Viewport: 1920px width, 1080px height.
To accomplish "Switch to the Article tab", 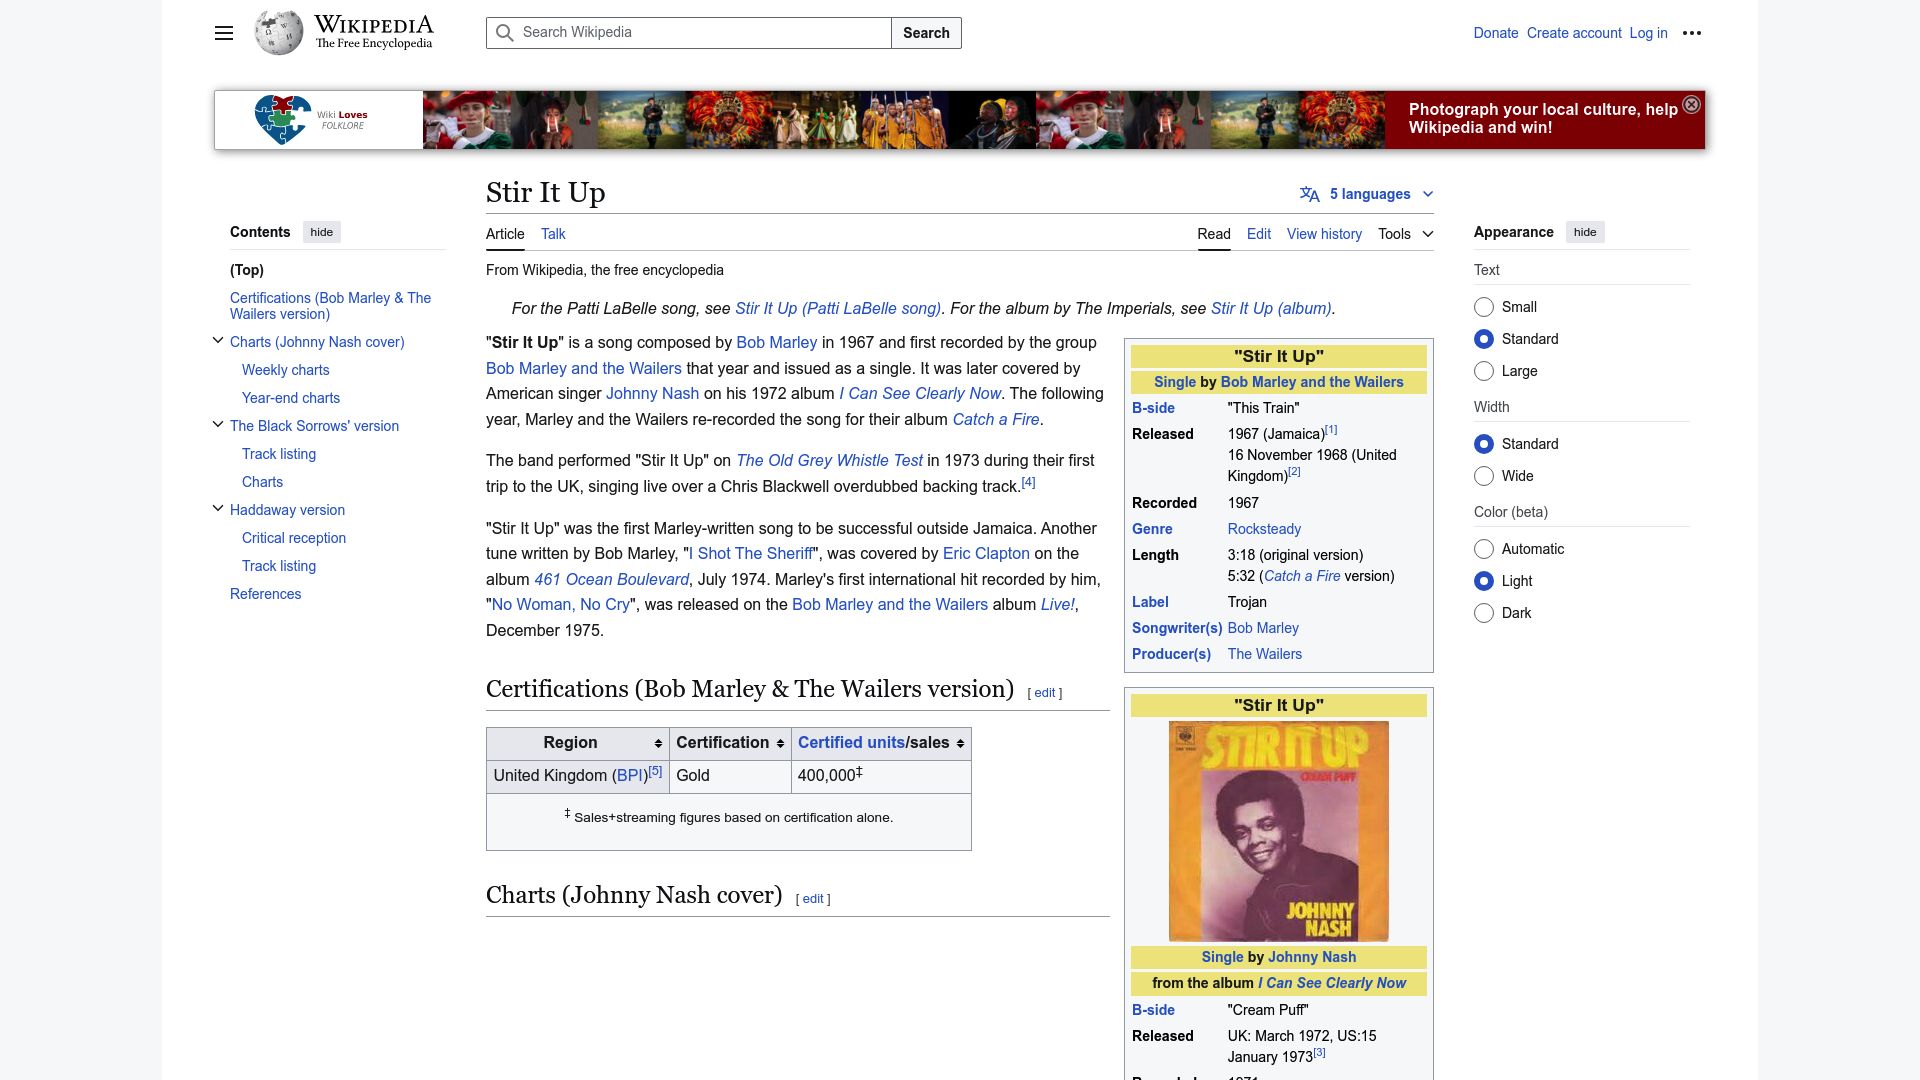I will [x=505, y=234].
